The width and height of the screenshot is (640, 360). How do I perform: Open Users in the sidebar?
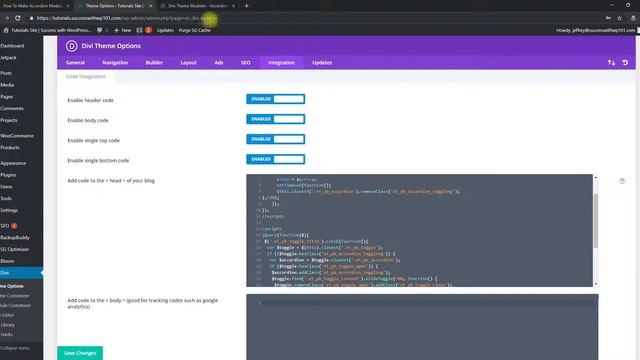[6, 187]
